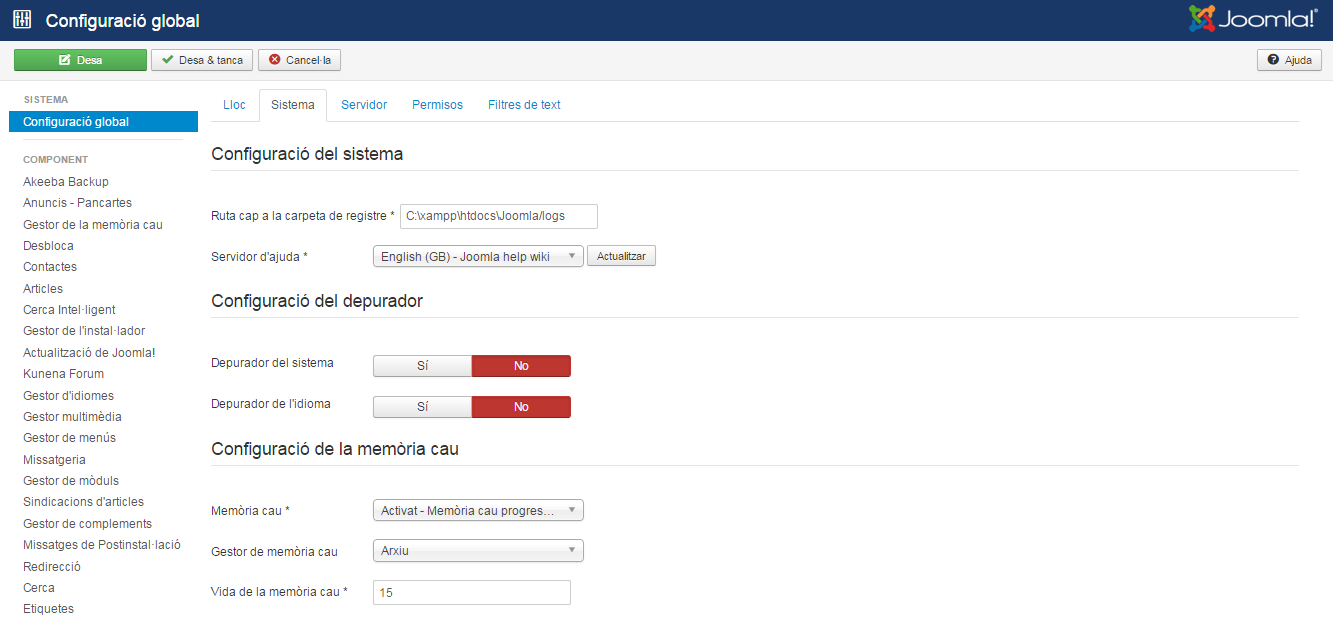Click the log folder path field
1333x617 pixels.
[x=498, y=216]
